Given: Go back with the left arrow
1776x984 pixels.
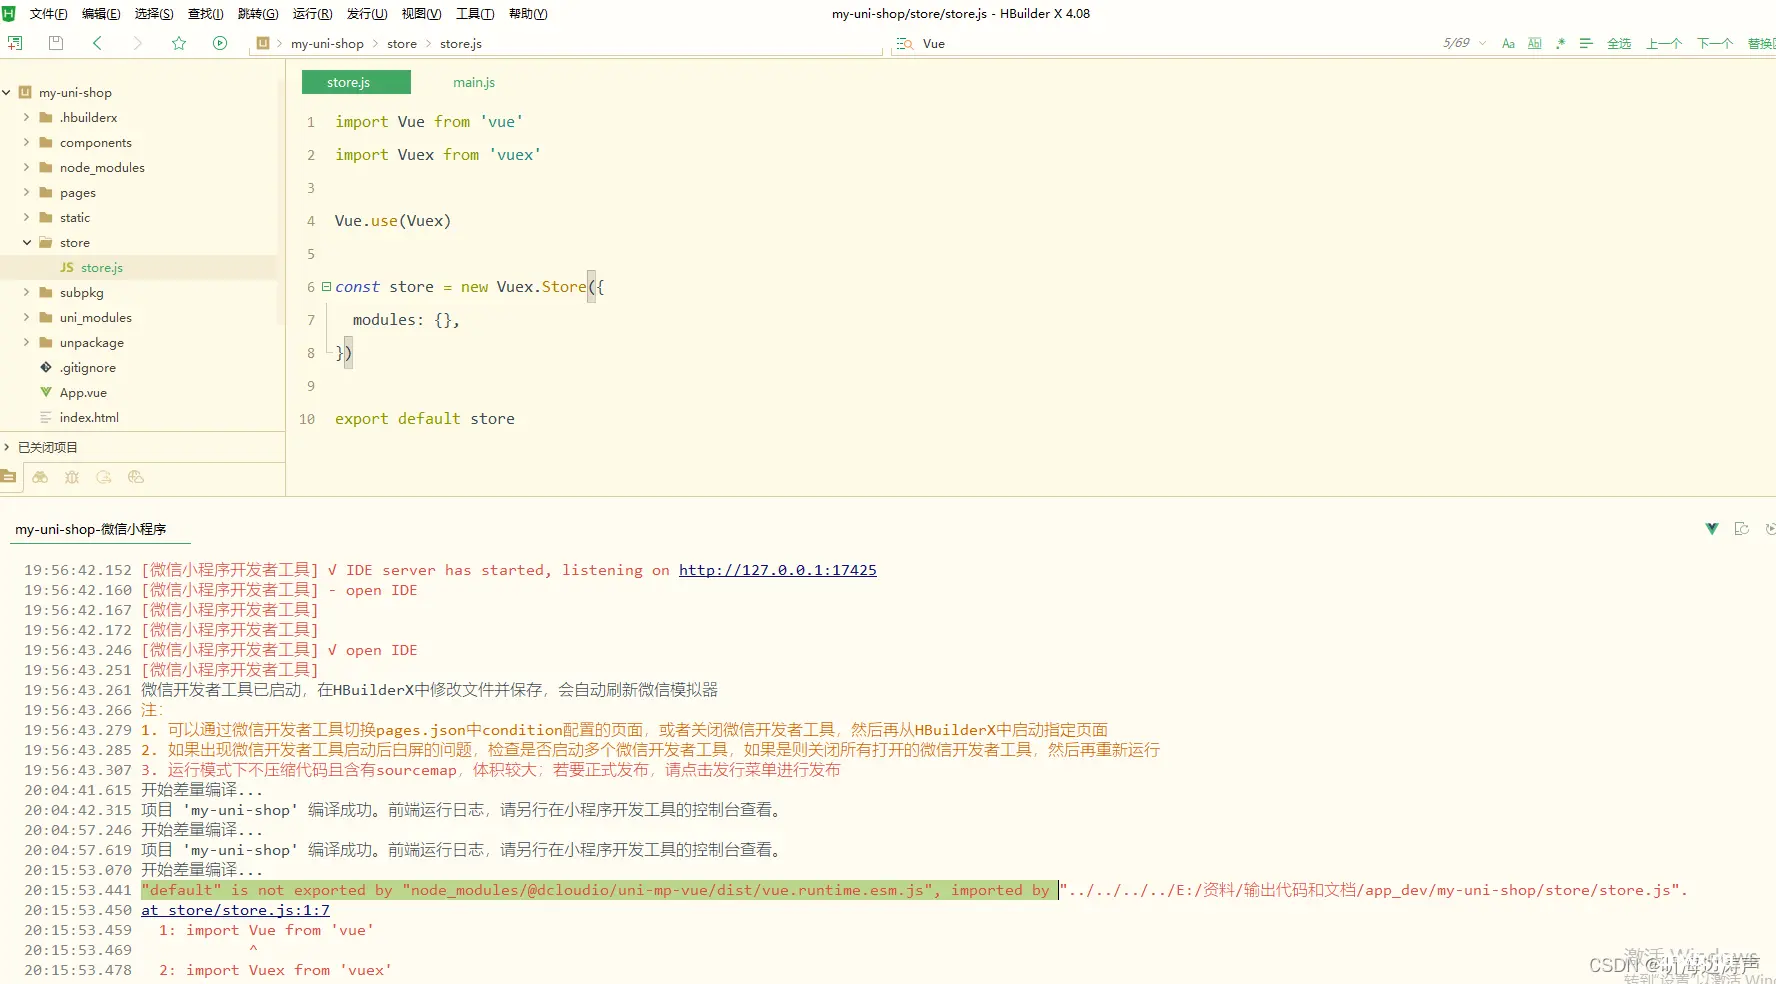Looking at the screenshot, I should coord(97,43).
